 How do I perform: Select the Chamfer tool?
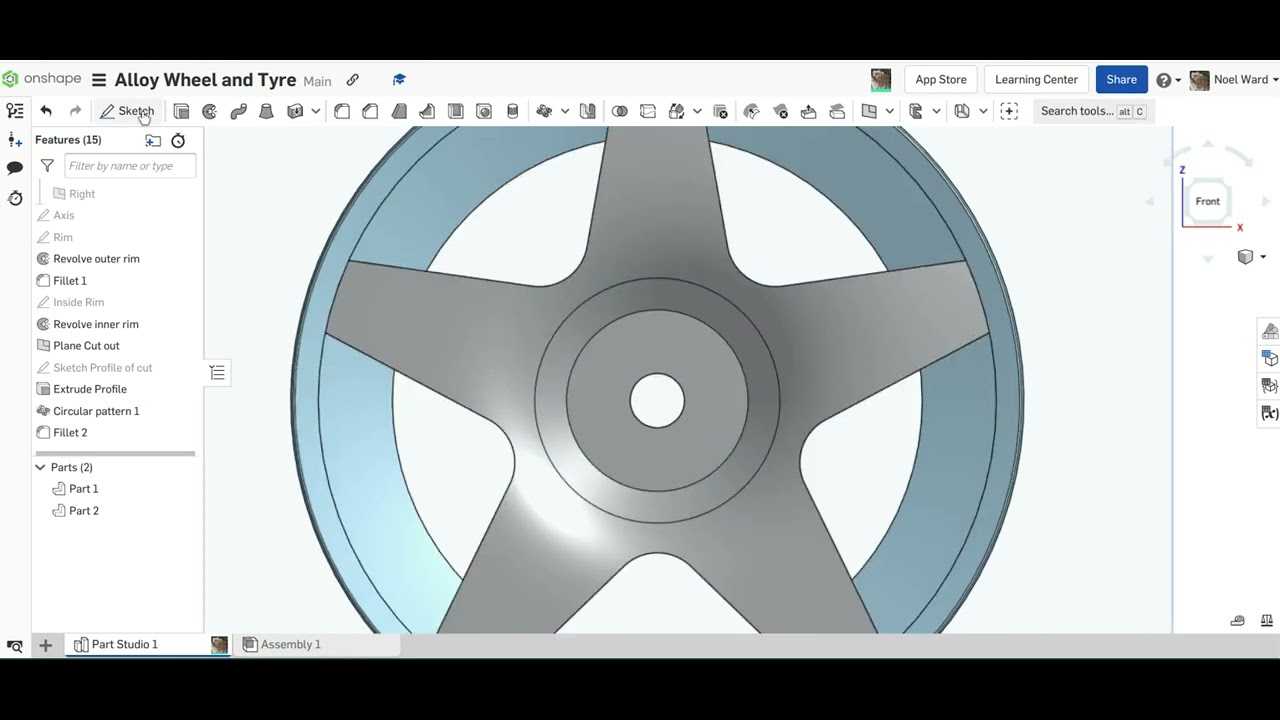point(370,111)
